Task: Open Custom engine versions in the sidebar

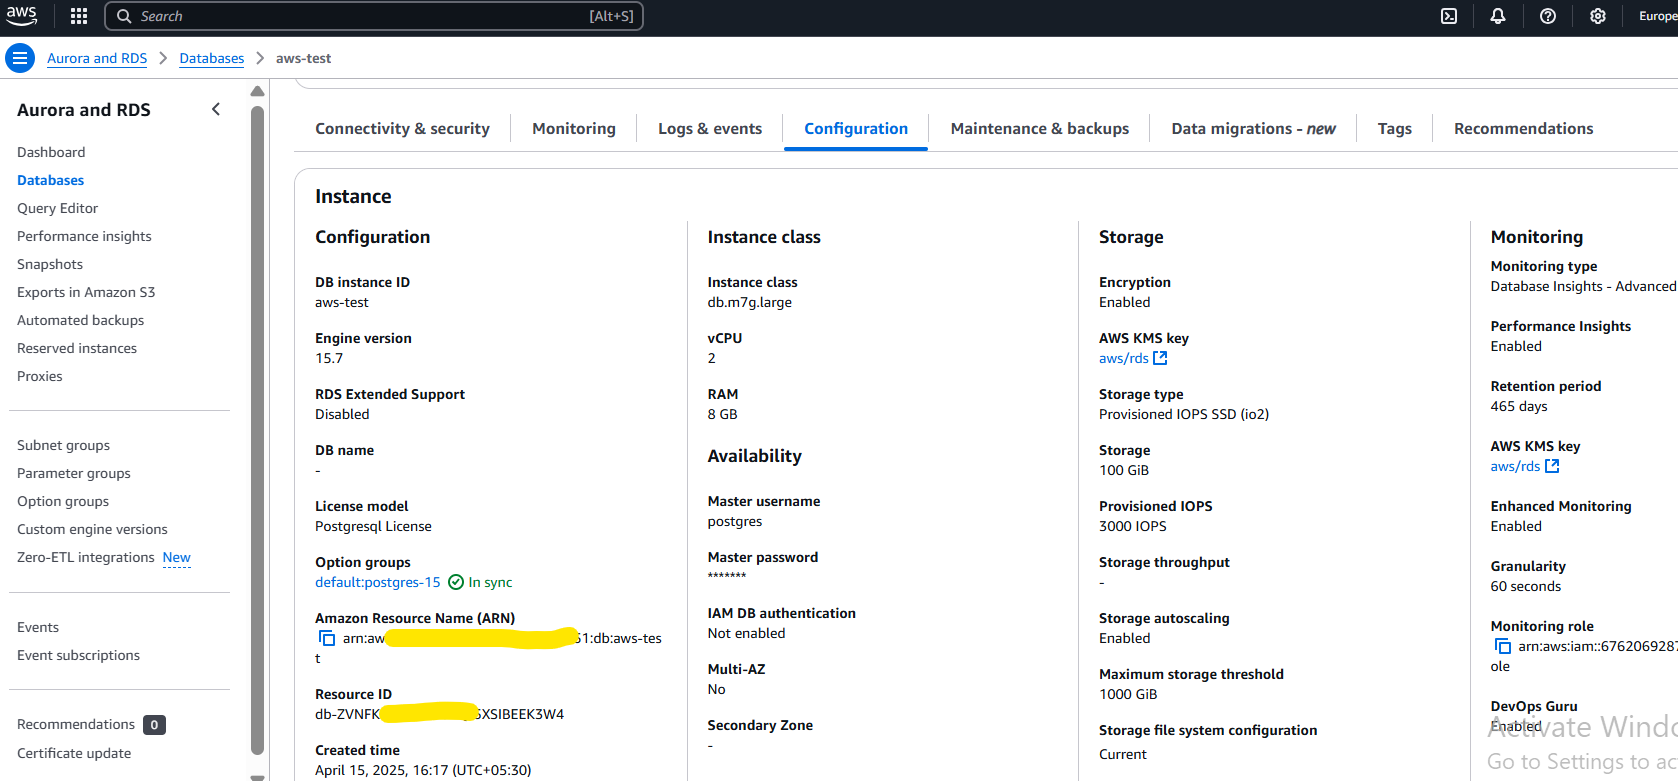Action: tap(92, 529)
